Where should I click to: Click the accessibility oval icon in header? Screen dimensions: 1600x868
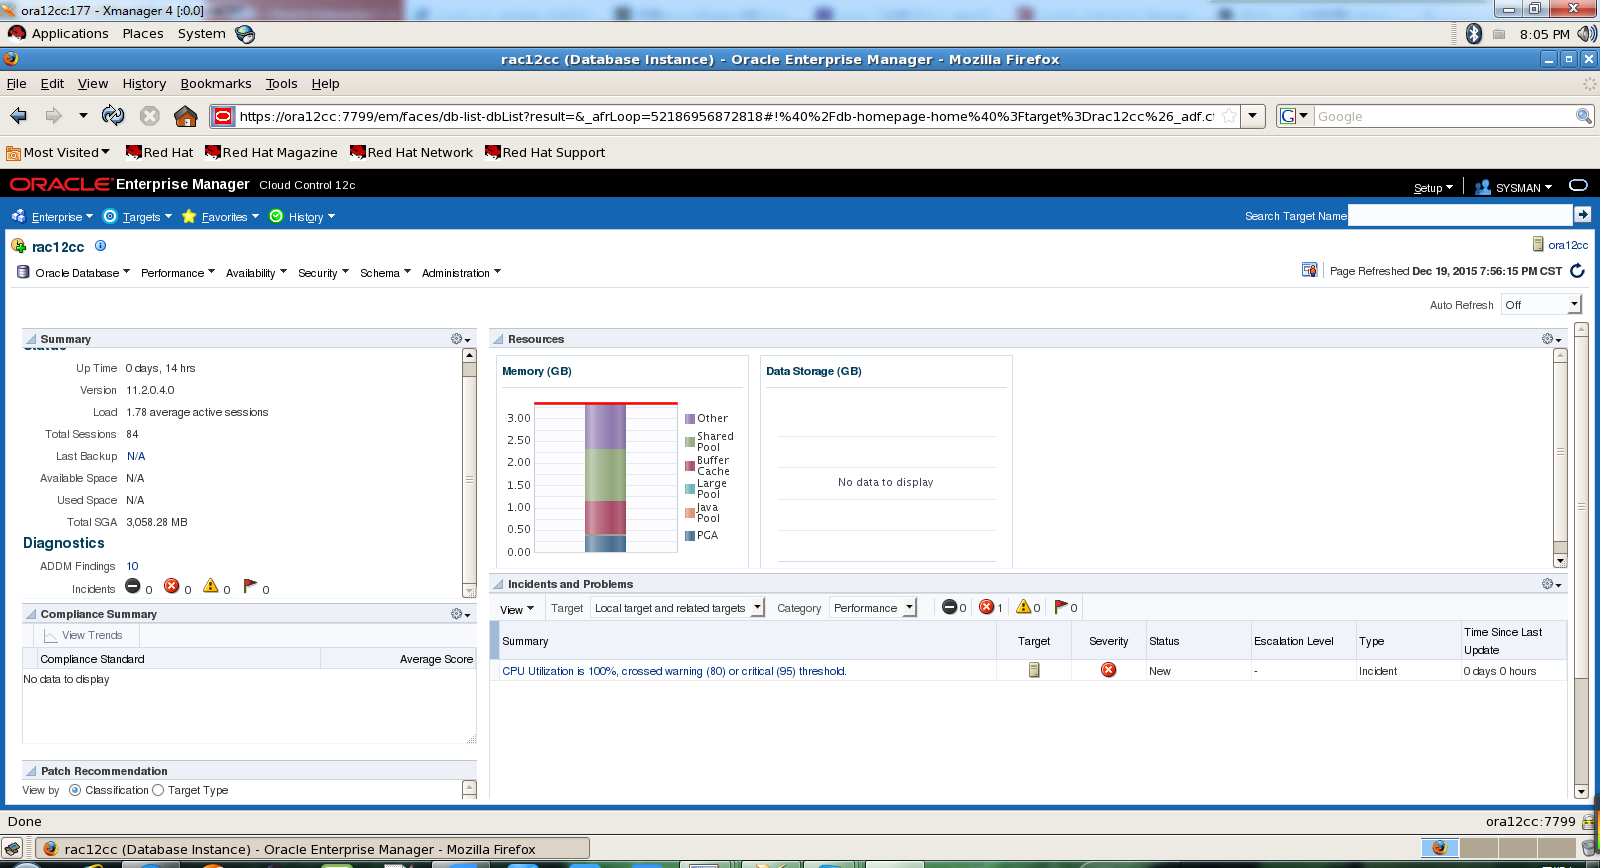[x=1578, y=185]
